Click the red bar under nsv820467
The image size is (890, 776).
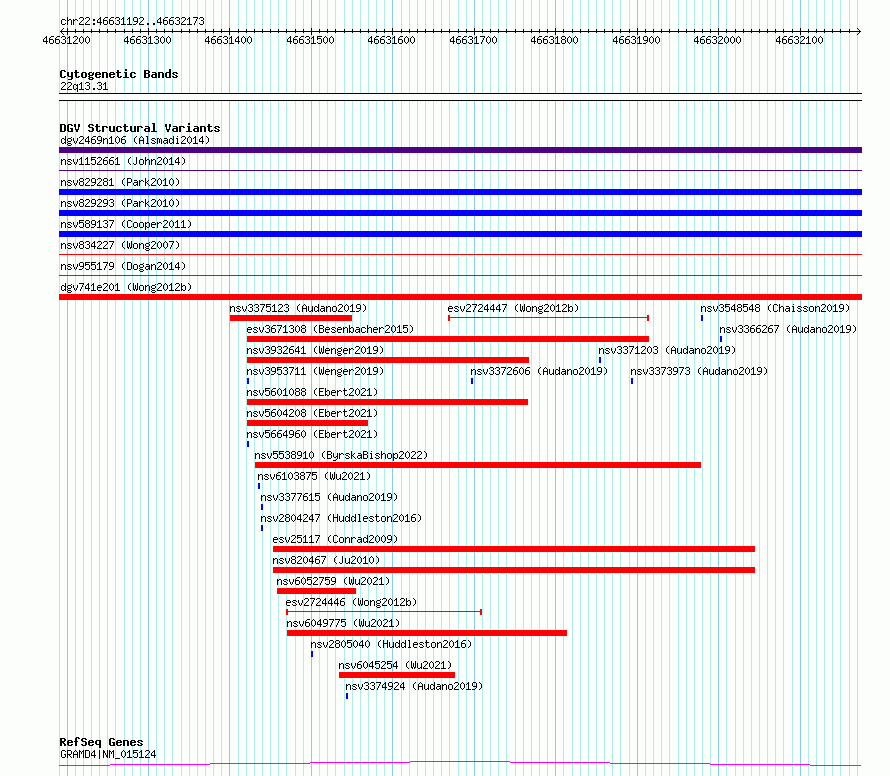click(514, 570)
